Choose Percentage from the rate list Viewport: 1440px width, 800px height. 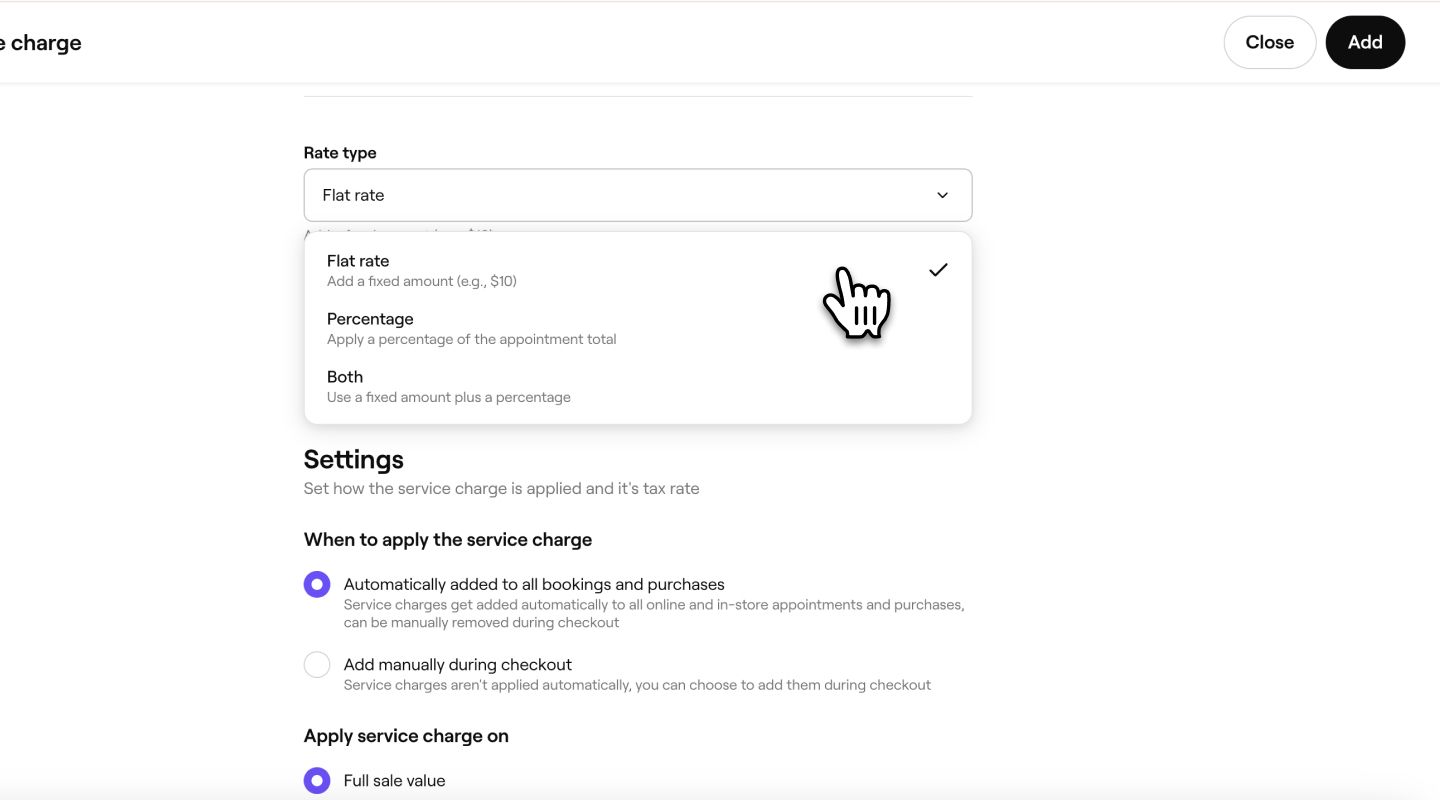click(370, 319)
